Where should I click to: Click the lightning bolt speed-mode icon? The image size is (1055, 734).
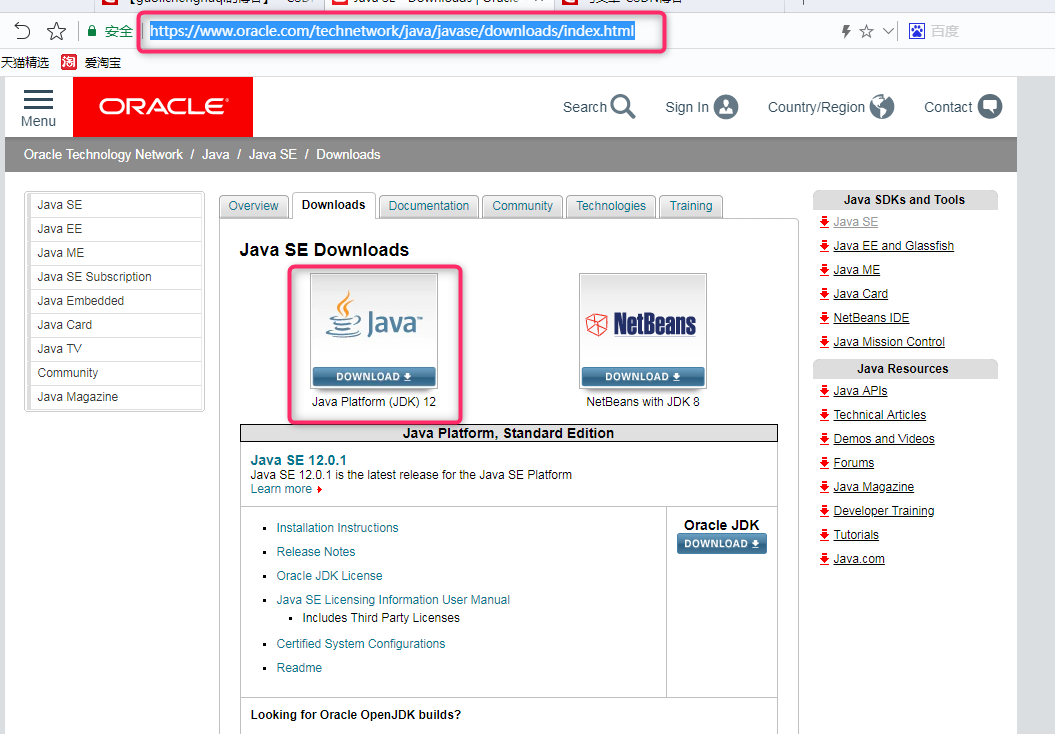846,31
